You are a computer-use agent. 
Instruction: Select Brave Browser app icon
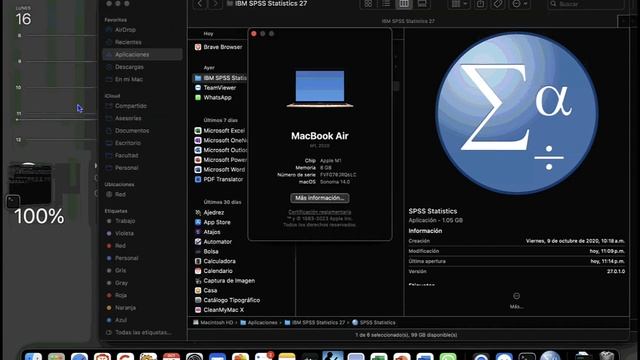[x=198, y=47]
